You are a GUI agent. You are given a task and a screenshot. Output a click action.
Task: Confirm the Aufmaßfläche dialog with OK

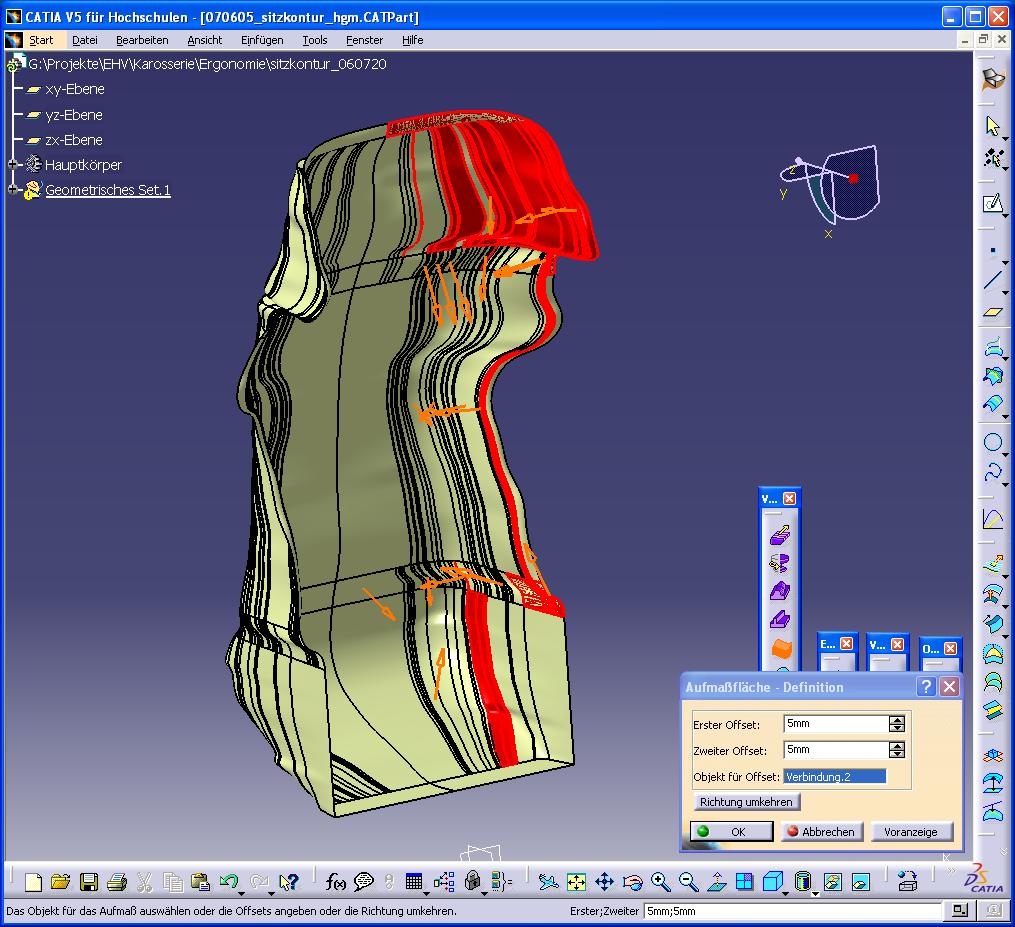pos(731,831)
